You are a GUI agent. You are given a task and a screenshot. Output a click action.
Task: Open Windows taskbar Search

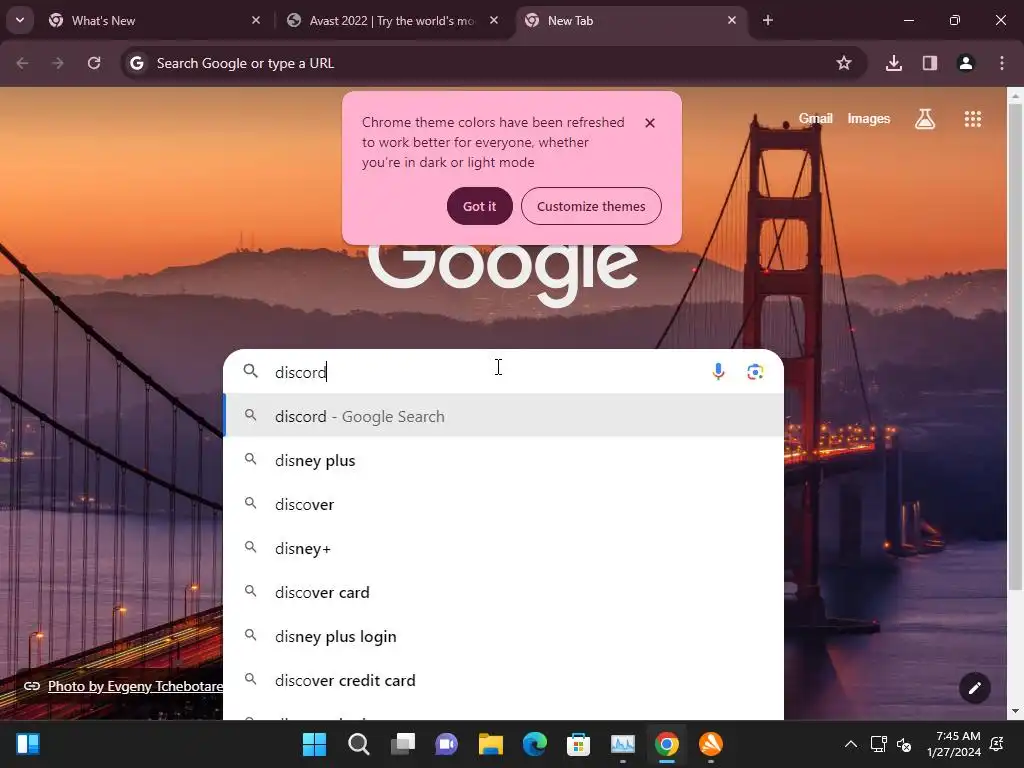pos(359,744)
